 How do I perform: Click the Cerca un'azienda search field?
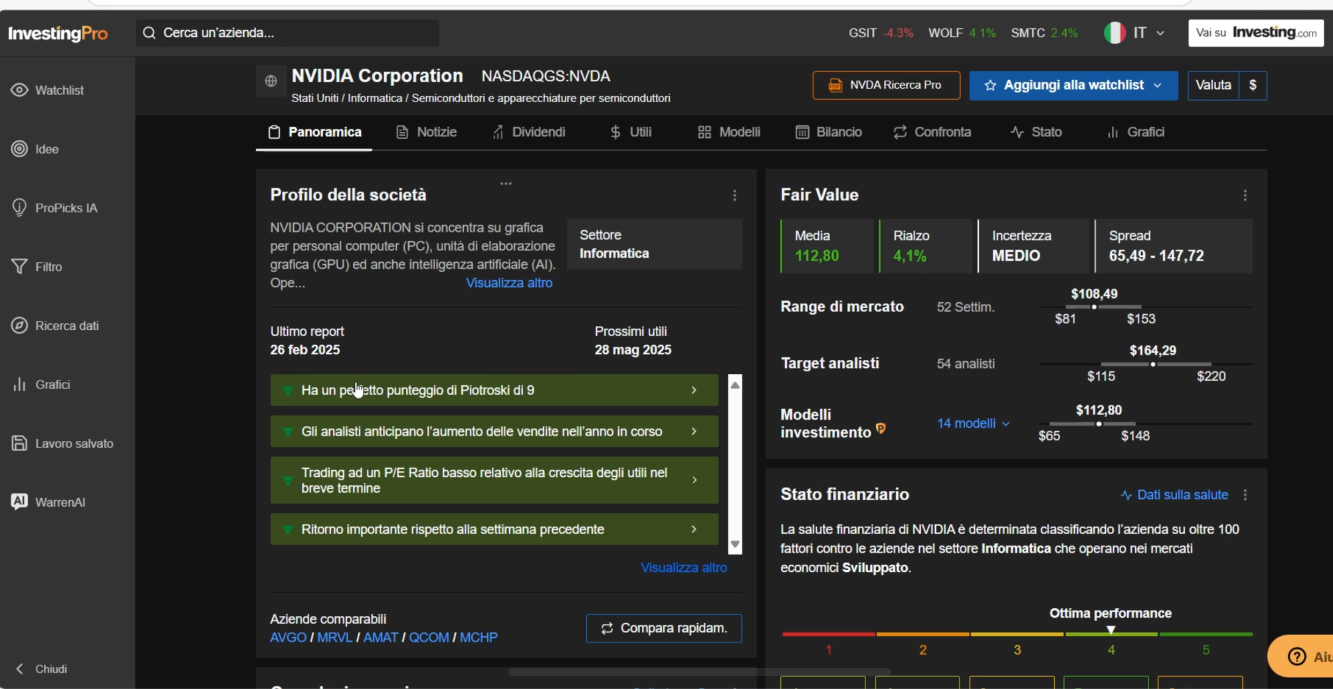pos(288,33)
